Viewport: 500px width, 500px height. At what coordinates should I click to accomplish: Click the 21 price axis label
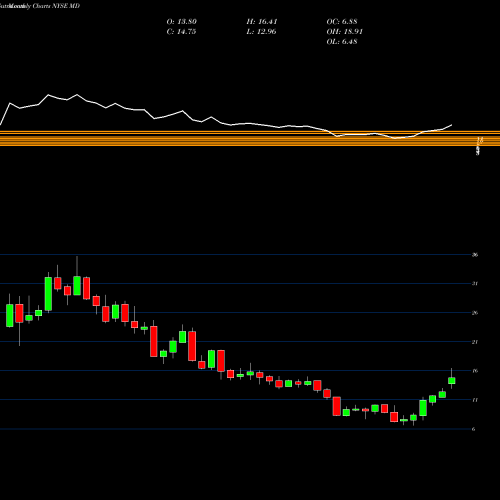click(x=475, y=342)
